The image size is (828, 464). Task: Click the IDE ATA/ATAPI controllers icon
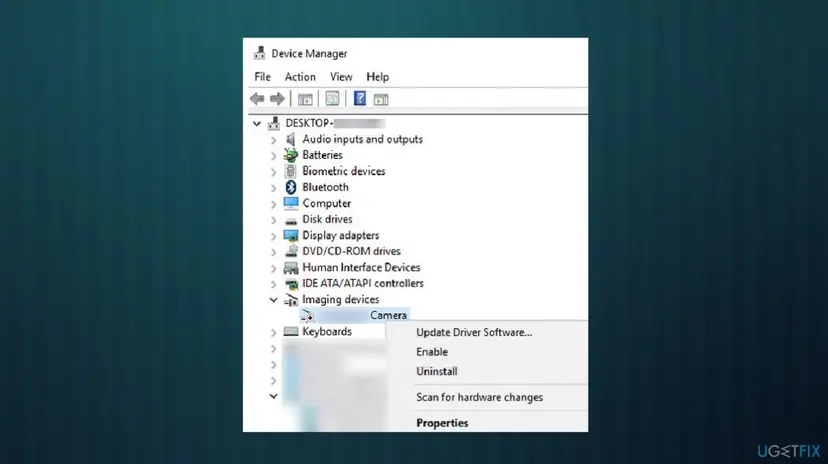click(x=290, y=283)
